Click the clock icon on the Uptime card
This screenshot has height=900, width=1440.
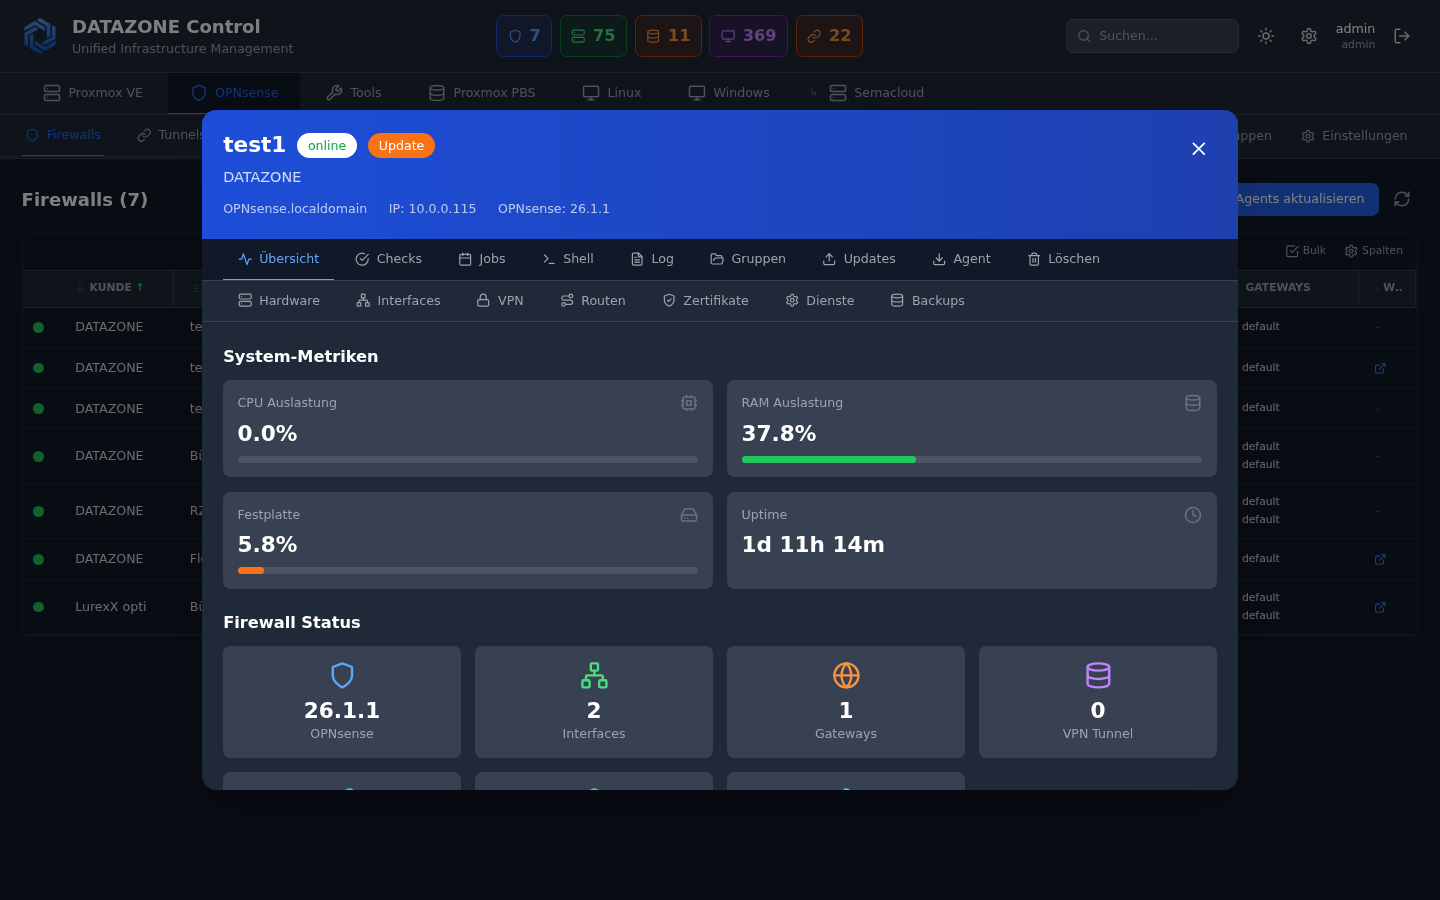point(1192,514)
